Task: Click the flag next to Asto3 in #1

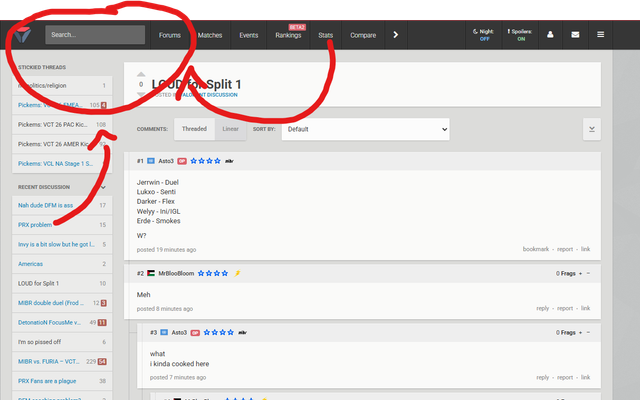Action: pyautogui.click(x=151, y=161)
